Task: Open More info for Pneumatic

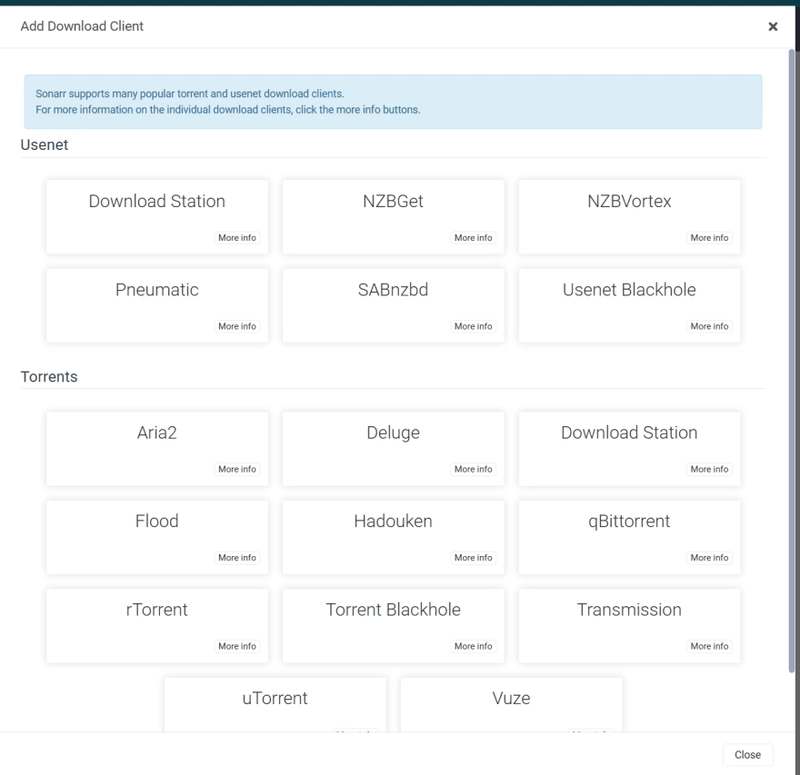Action: pos(237,327)
